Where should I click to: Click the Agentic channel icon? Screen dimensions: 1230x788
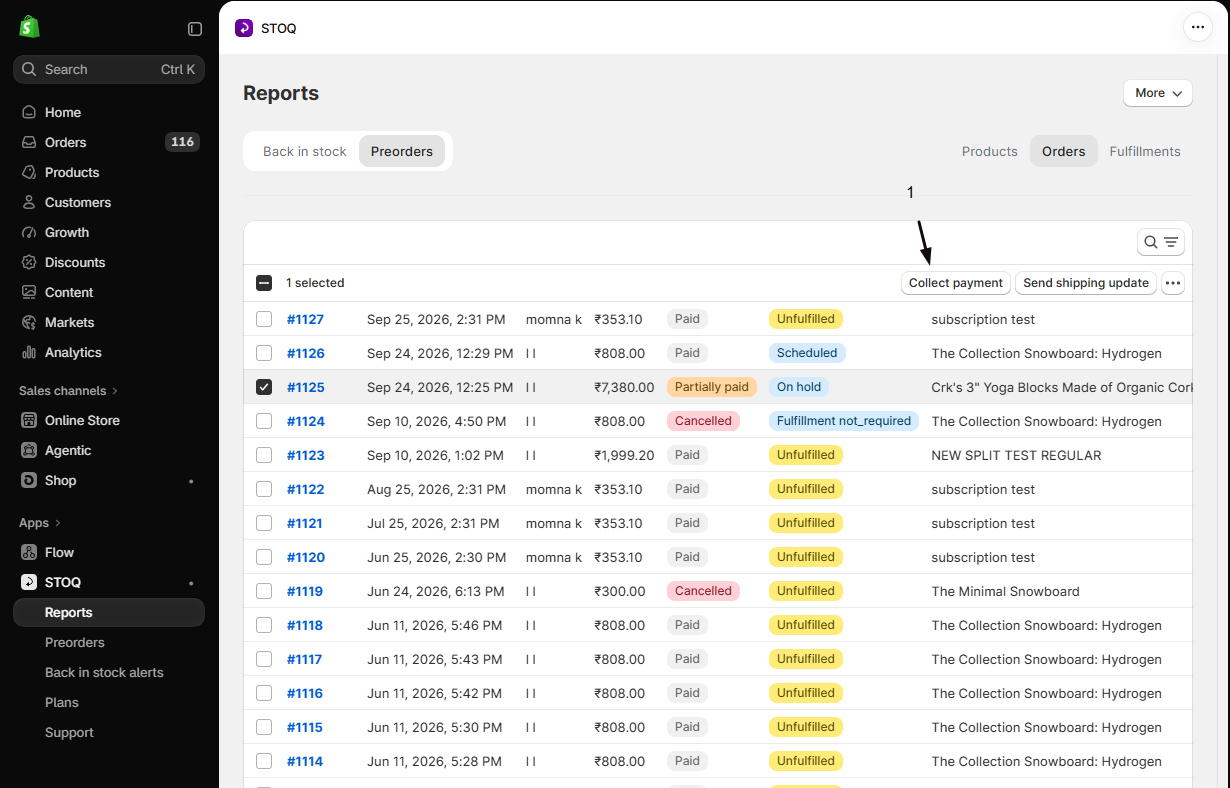(x=29, y=450)
